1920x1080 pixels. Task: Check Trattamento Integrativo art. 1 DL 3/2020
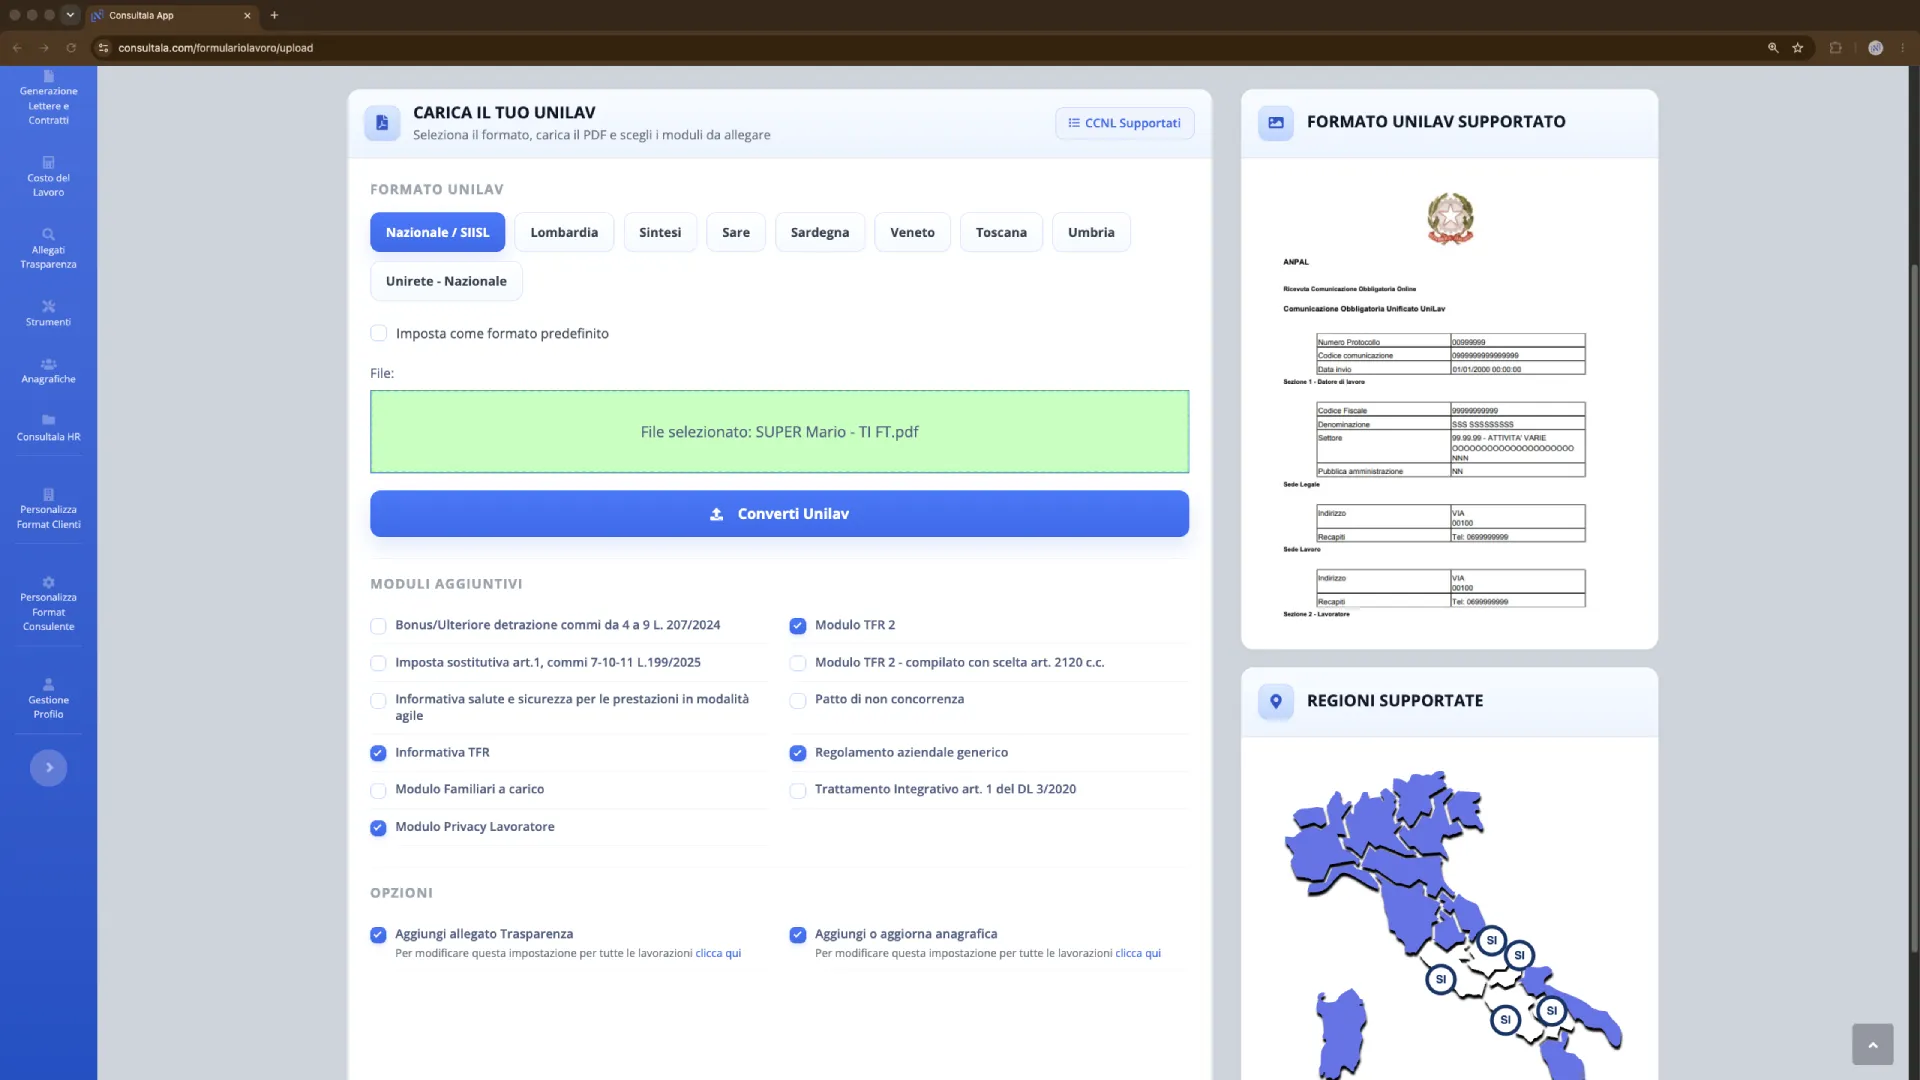pos(797,791)
